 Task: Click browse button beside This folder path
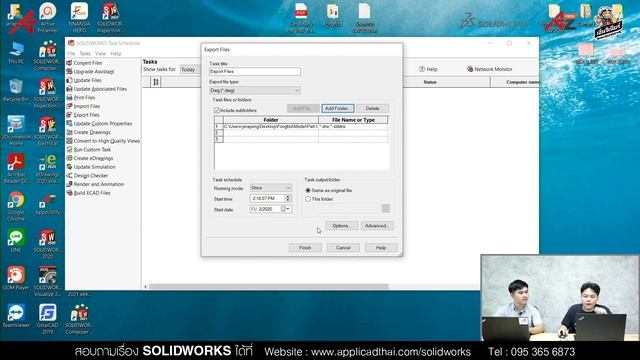pyautogui.click(x=385, y=209)
